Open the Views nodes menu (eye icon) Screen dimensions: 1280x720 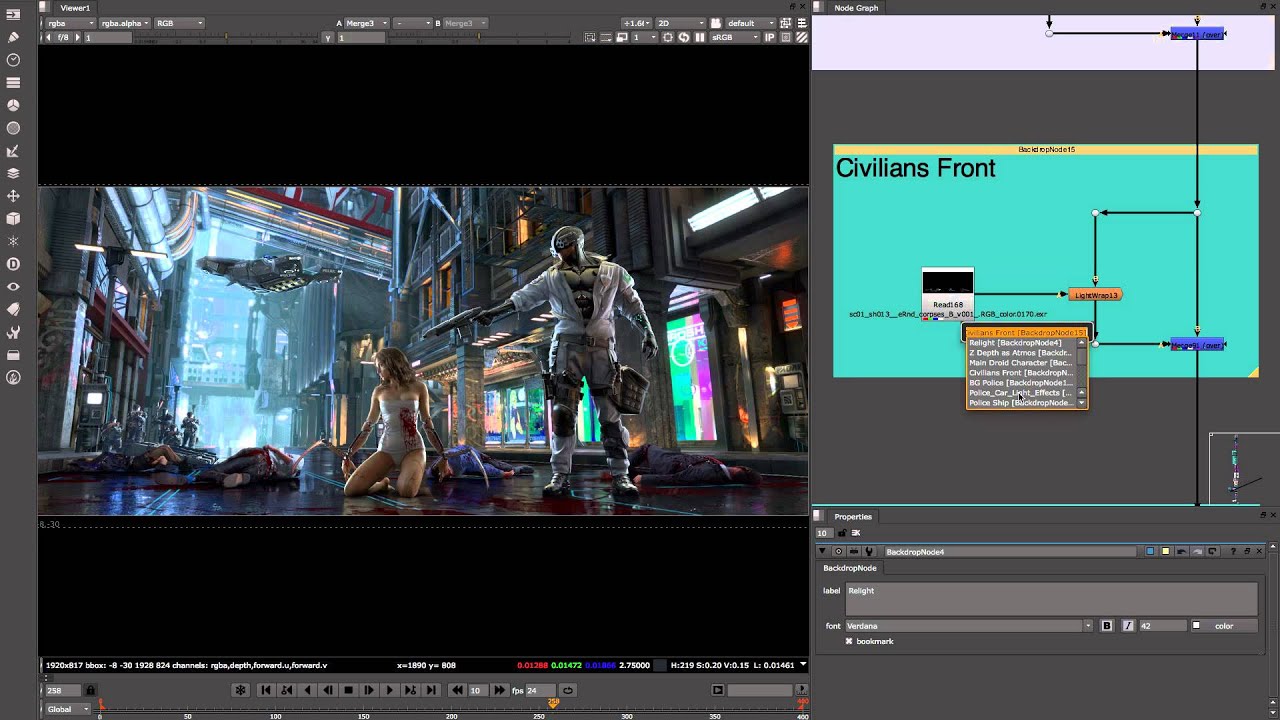pyautogui.click(x=13, y=287)
